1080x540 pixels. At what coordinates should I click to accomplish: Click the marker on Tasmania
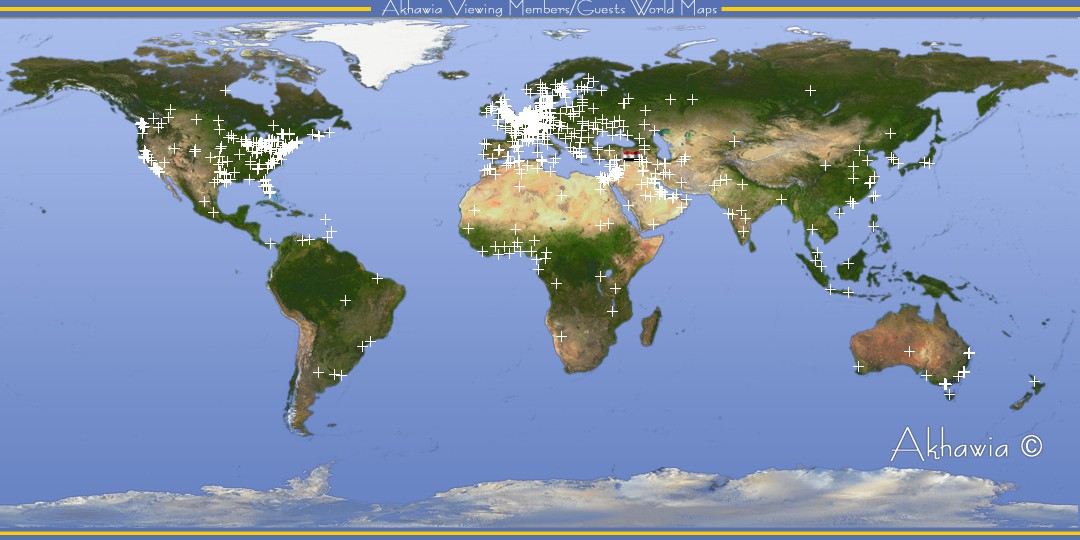[949, 394]
